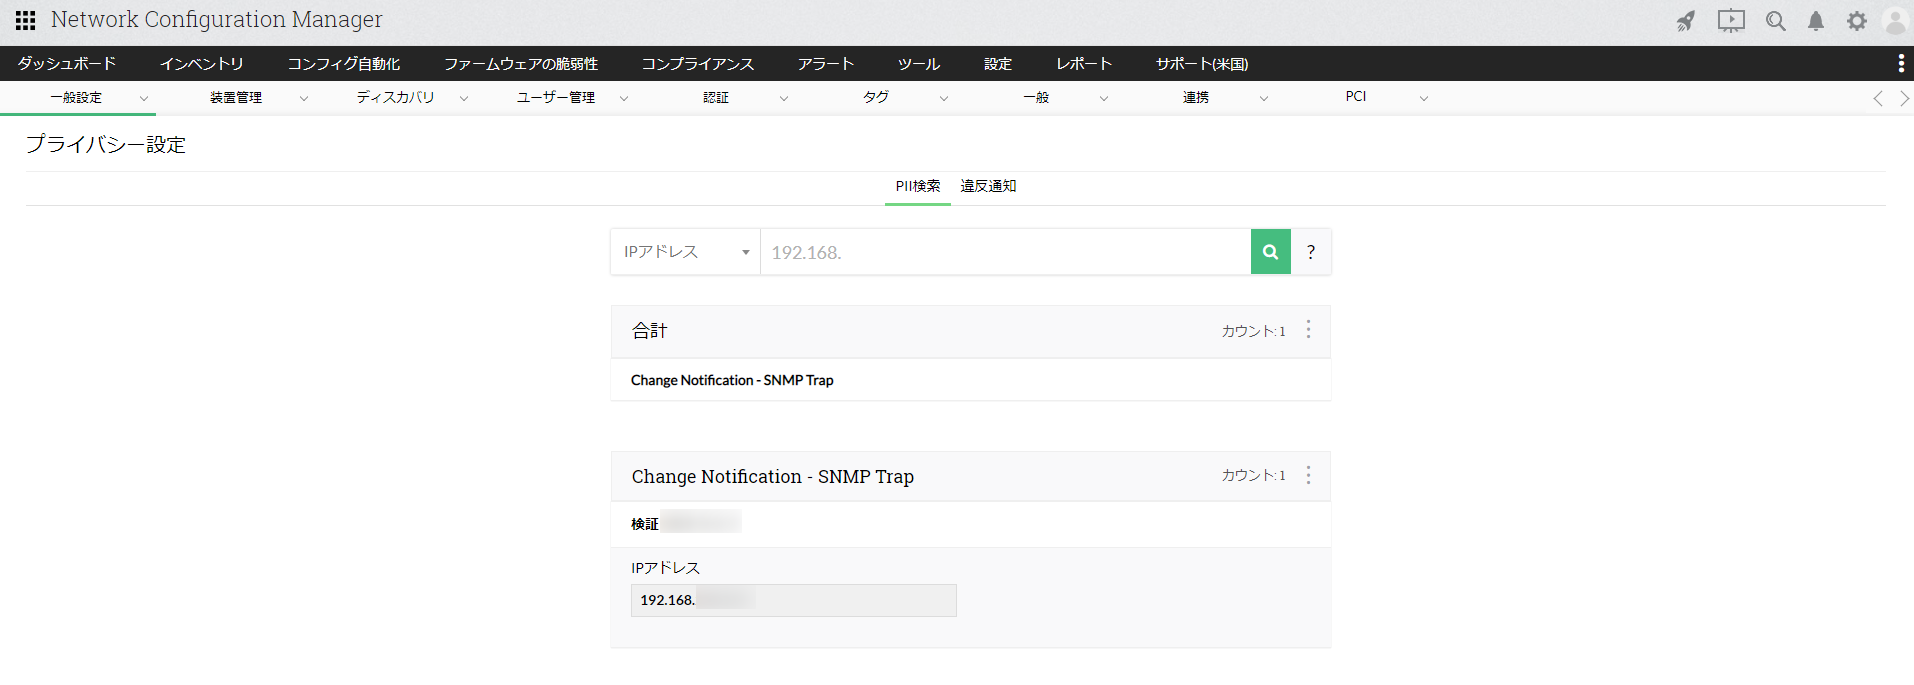Open options menu for 合計 panel
This screenshot has height=685, width=1914.
(x=1308, y=330)
